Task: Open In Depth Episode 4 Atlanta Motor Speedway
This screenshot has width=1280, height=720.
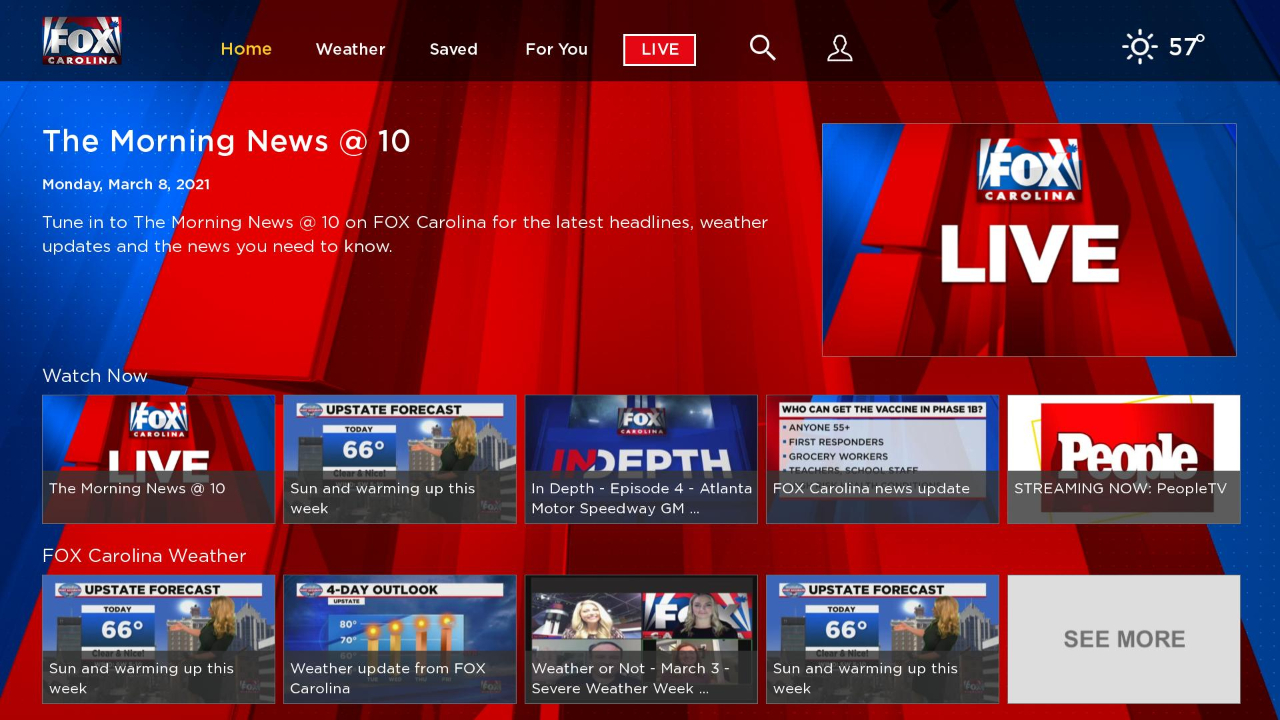Action: pyautogui.click(x=640, y=458)
